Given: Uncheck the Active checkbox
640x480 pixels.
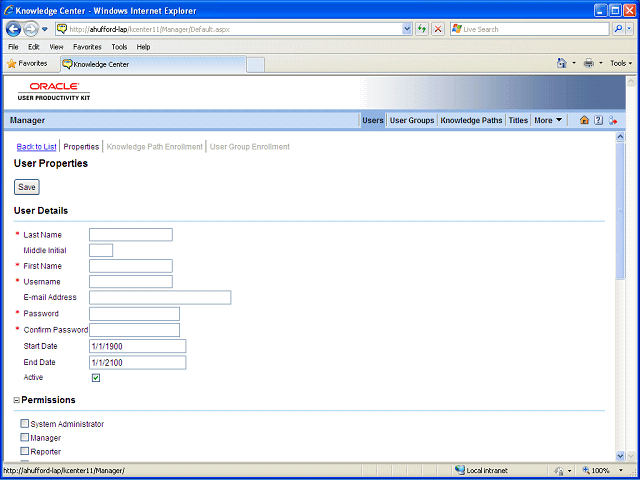Looking at the screenshot, I should point(96,378).
